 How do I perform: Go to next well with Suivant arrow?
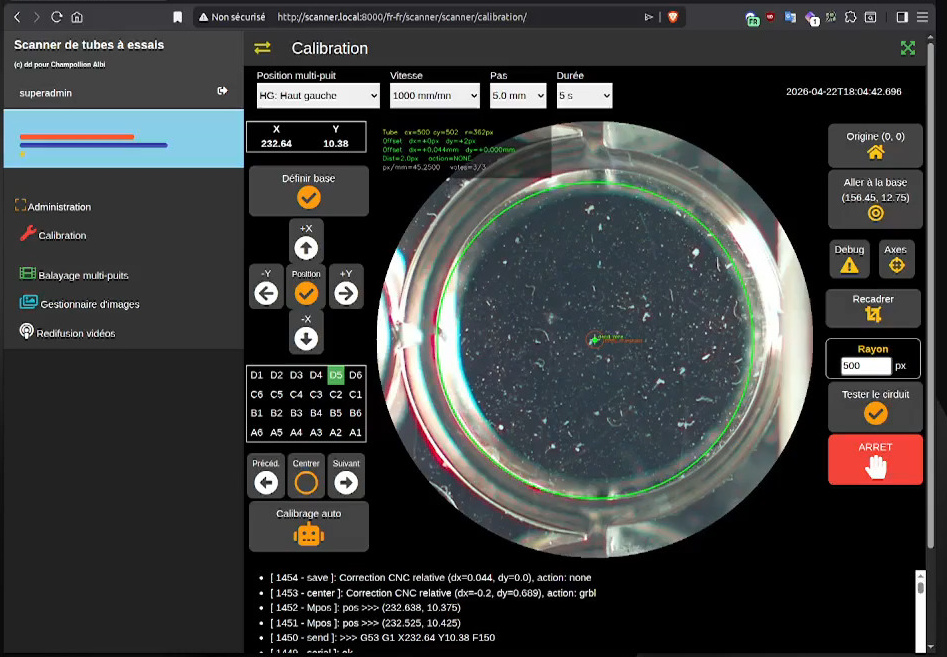coord(346,476)
